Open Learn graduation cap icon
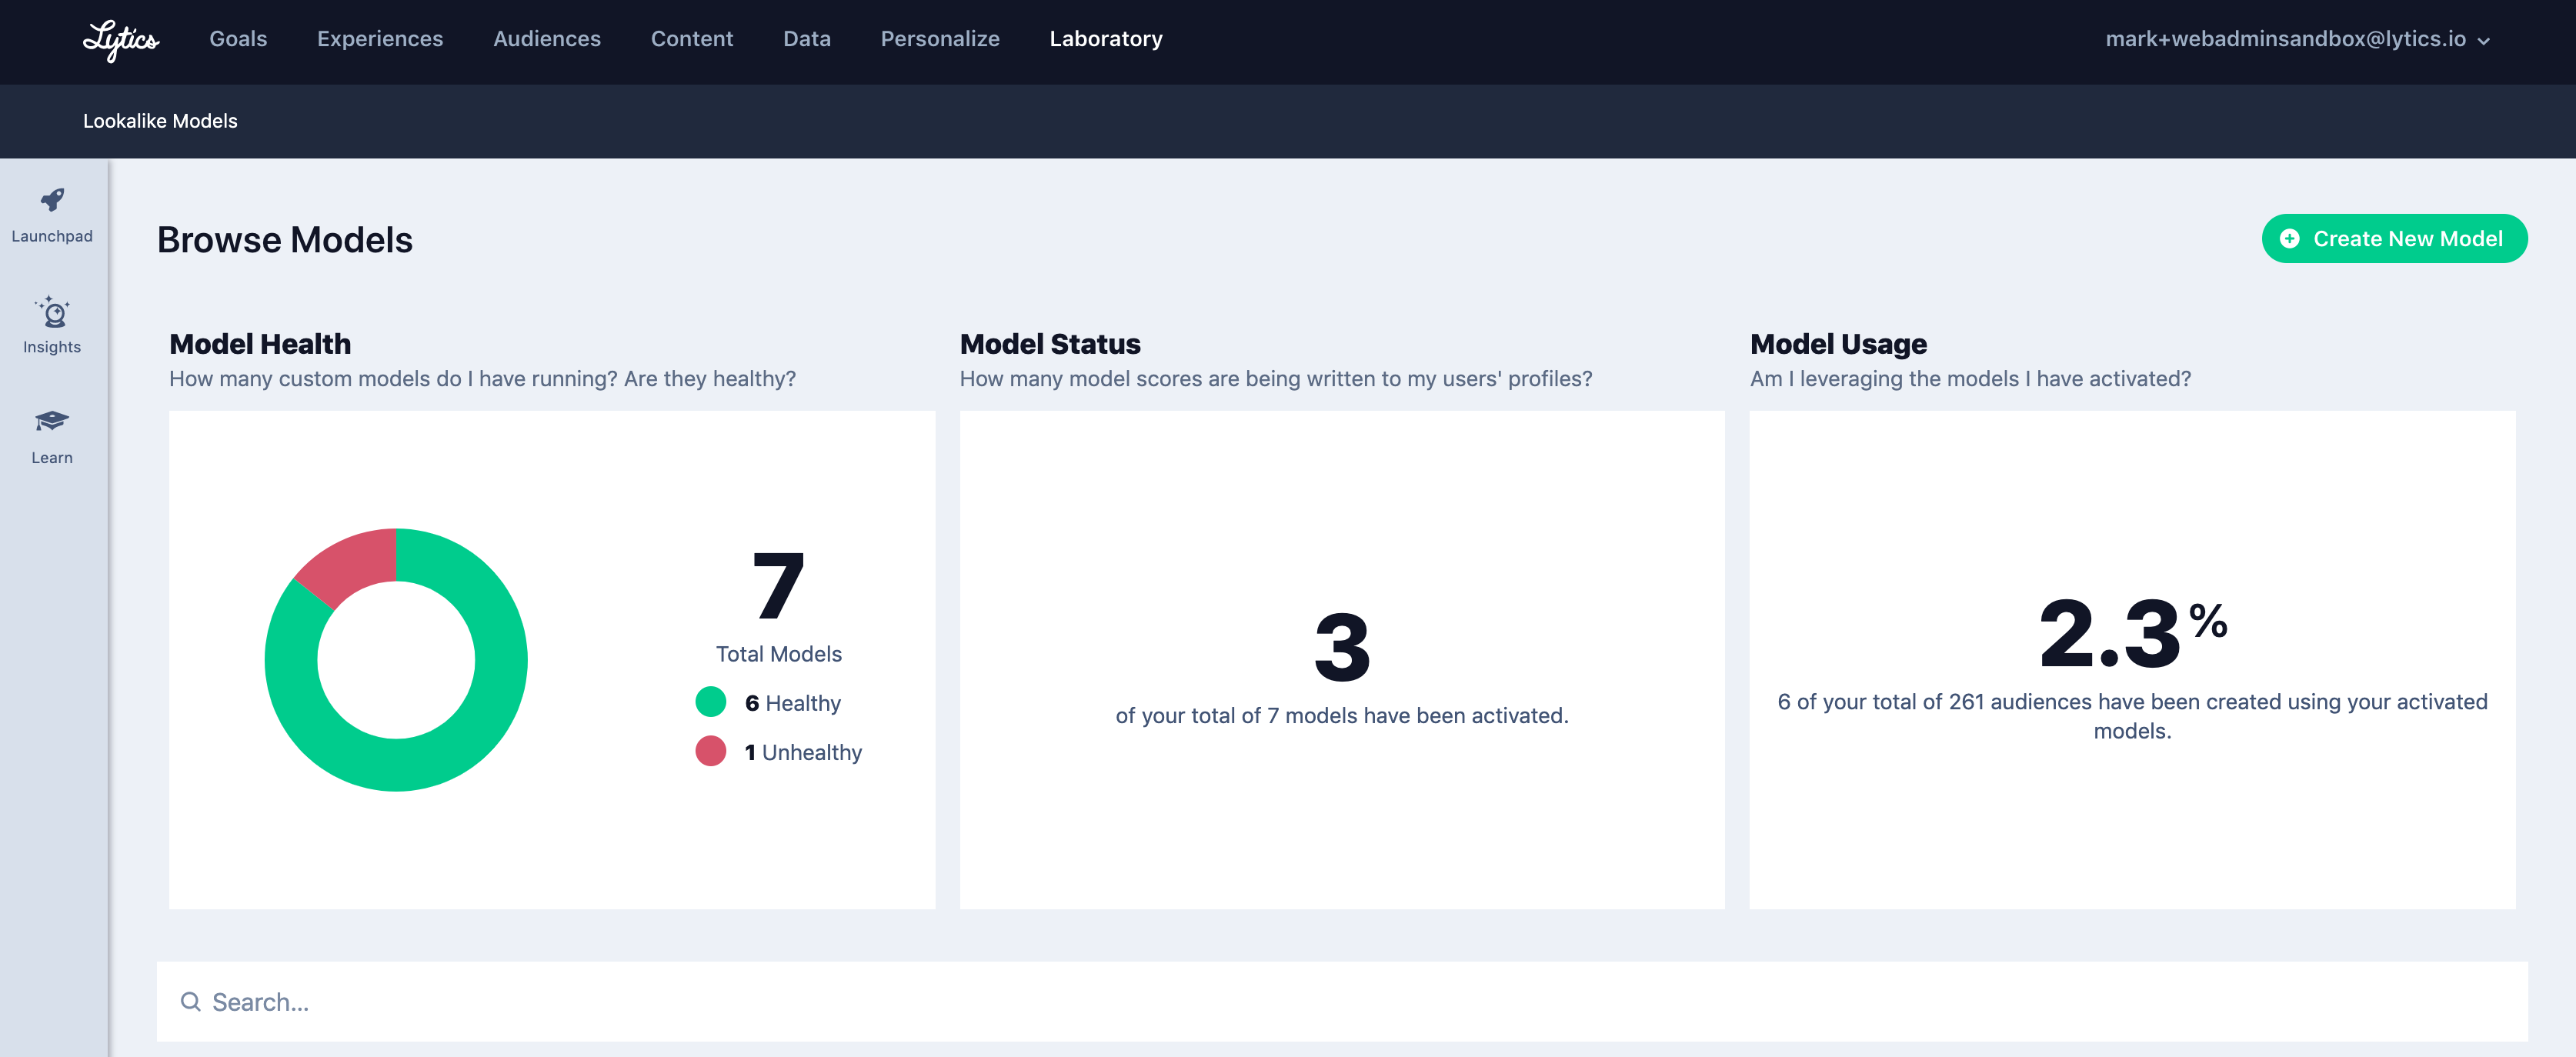2576x1057 pixels. pyautogui.click(x=52, y=421)
